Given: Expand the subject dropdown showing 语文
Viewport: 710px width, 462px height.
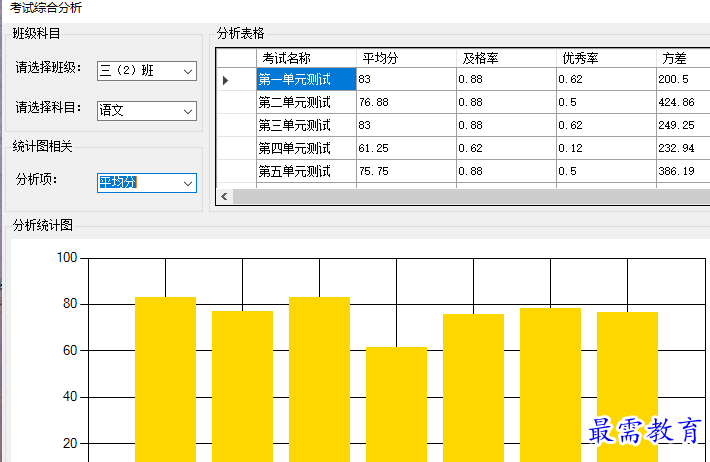Looking at the screenshot, I should click(x=147, y=110).
